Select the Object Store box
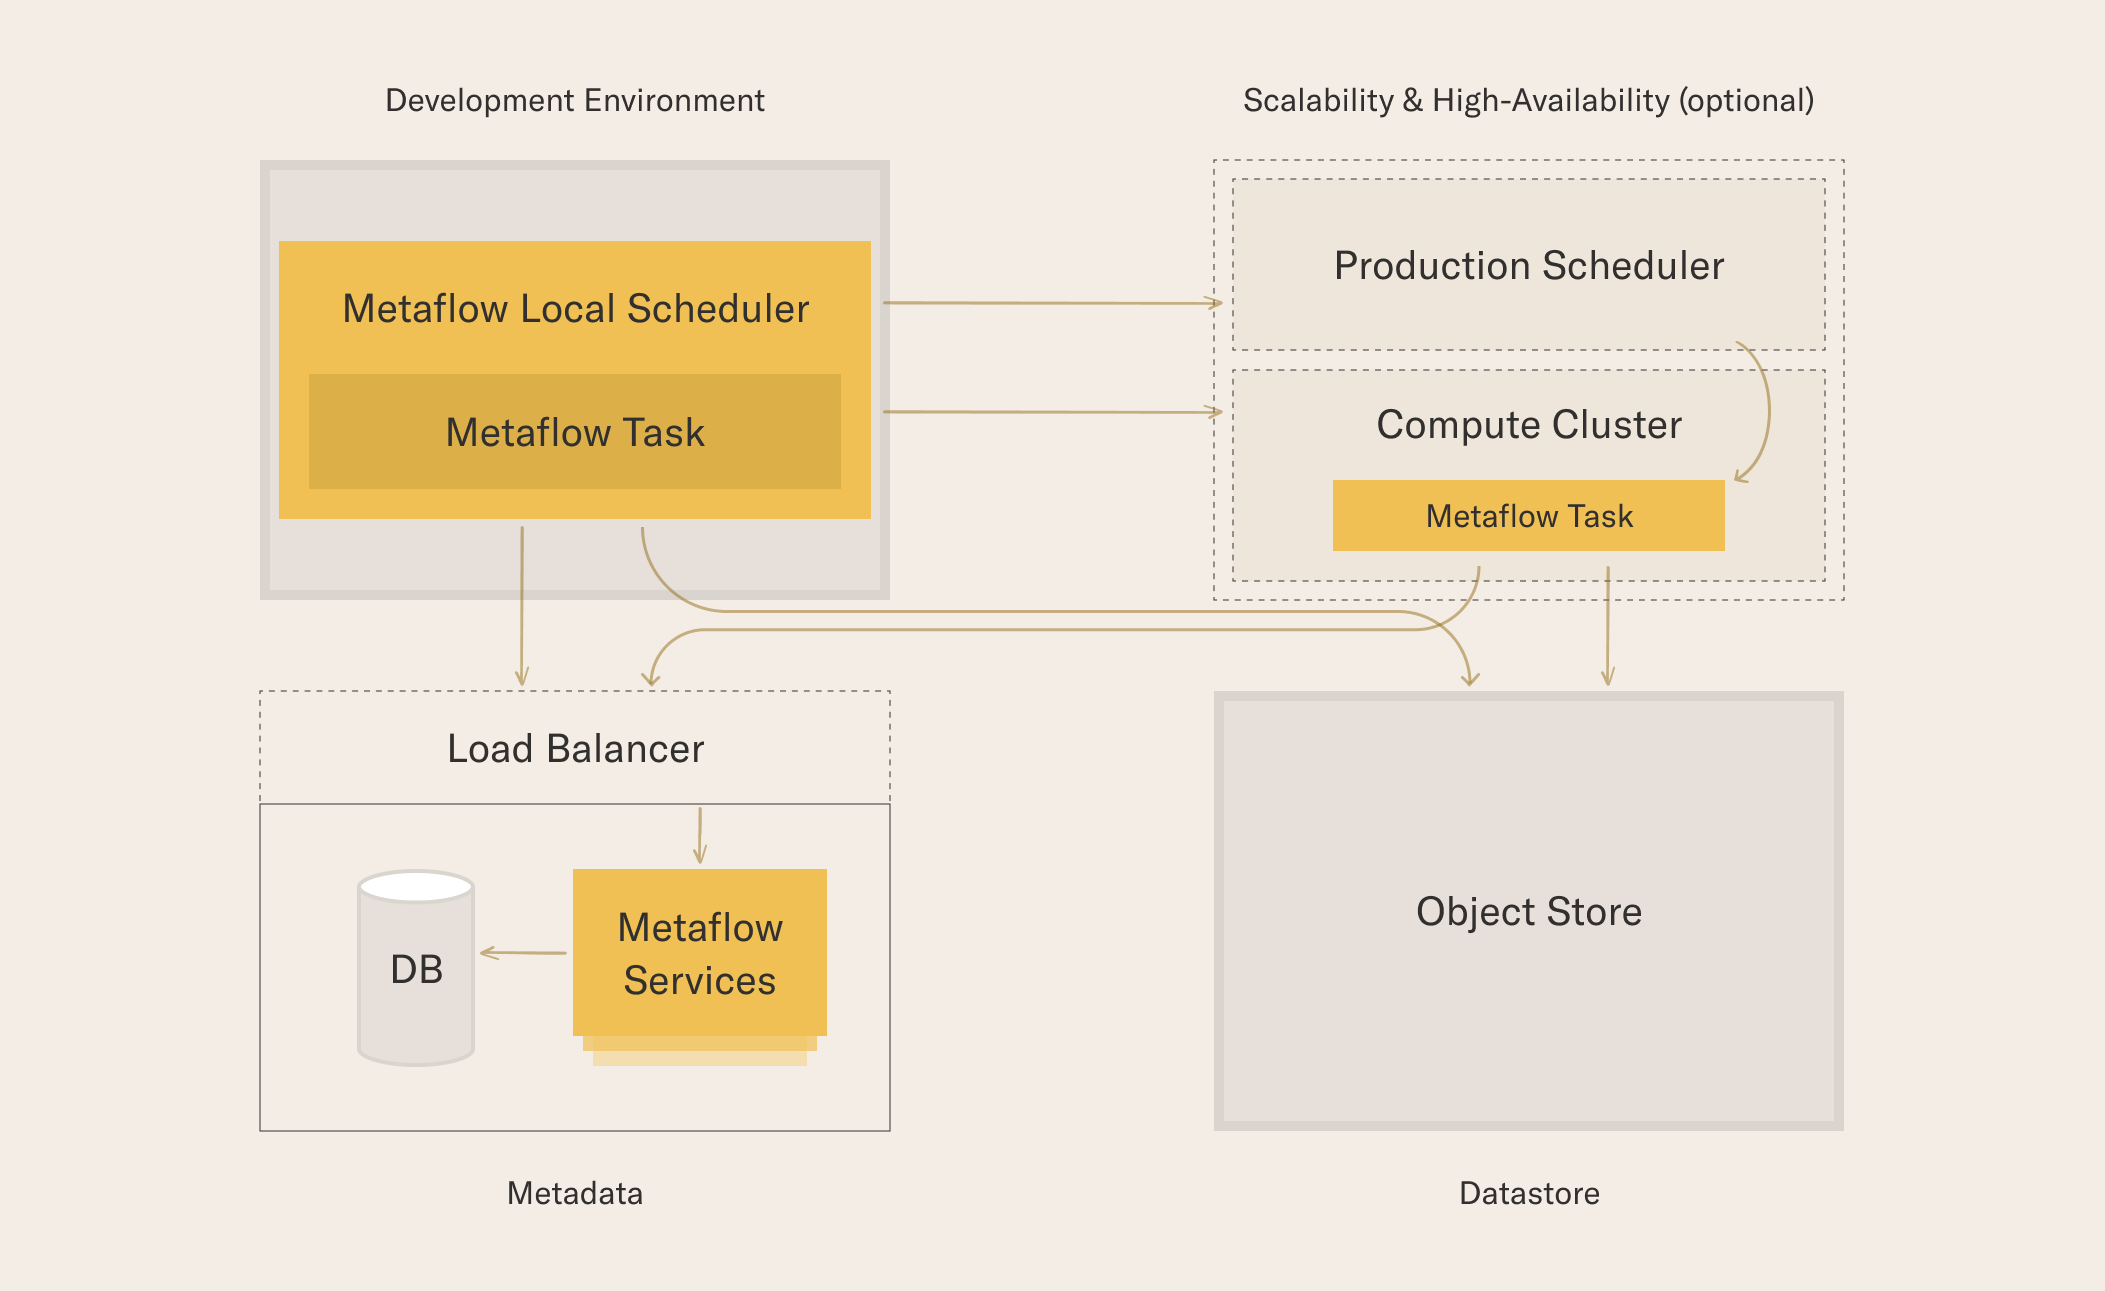Screen dimensions: 2105x1291 [1529, 911]
